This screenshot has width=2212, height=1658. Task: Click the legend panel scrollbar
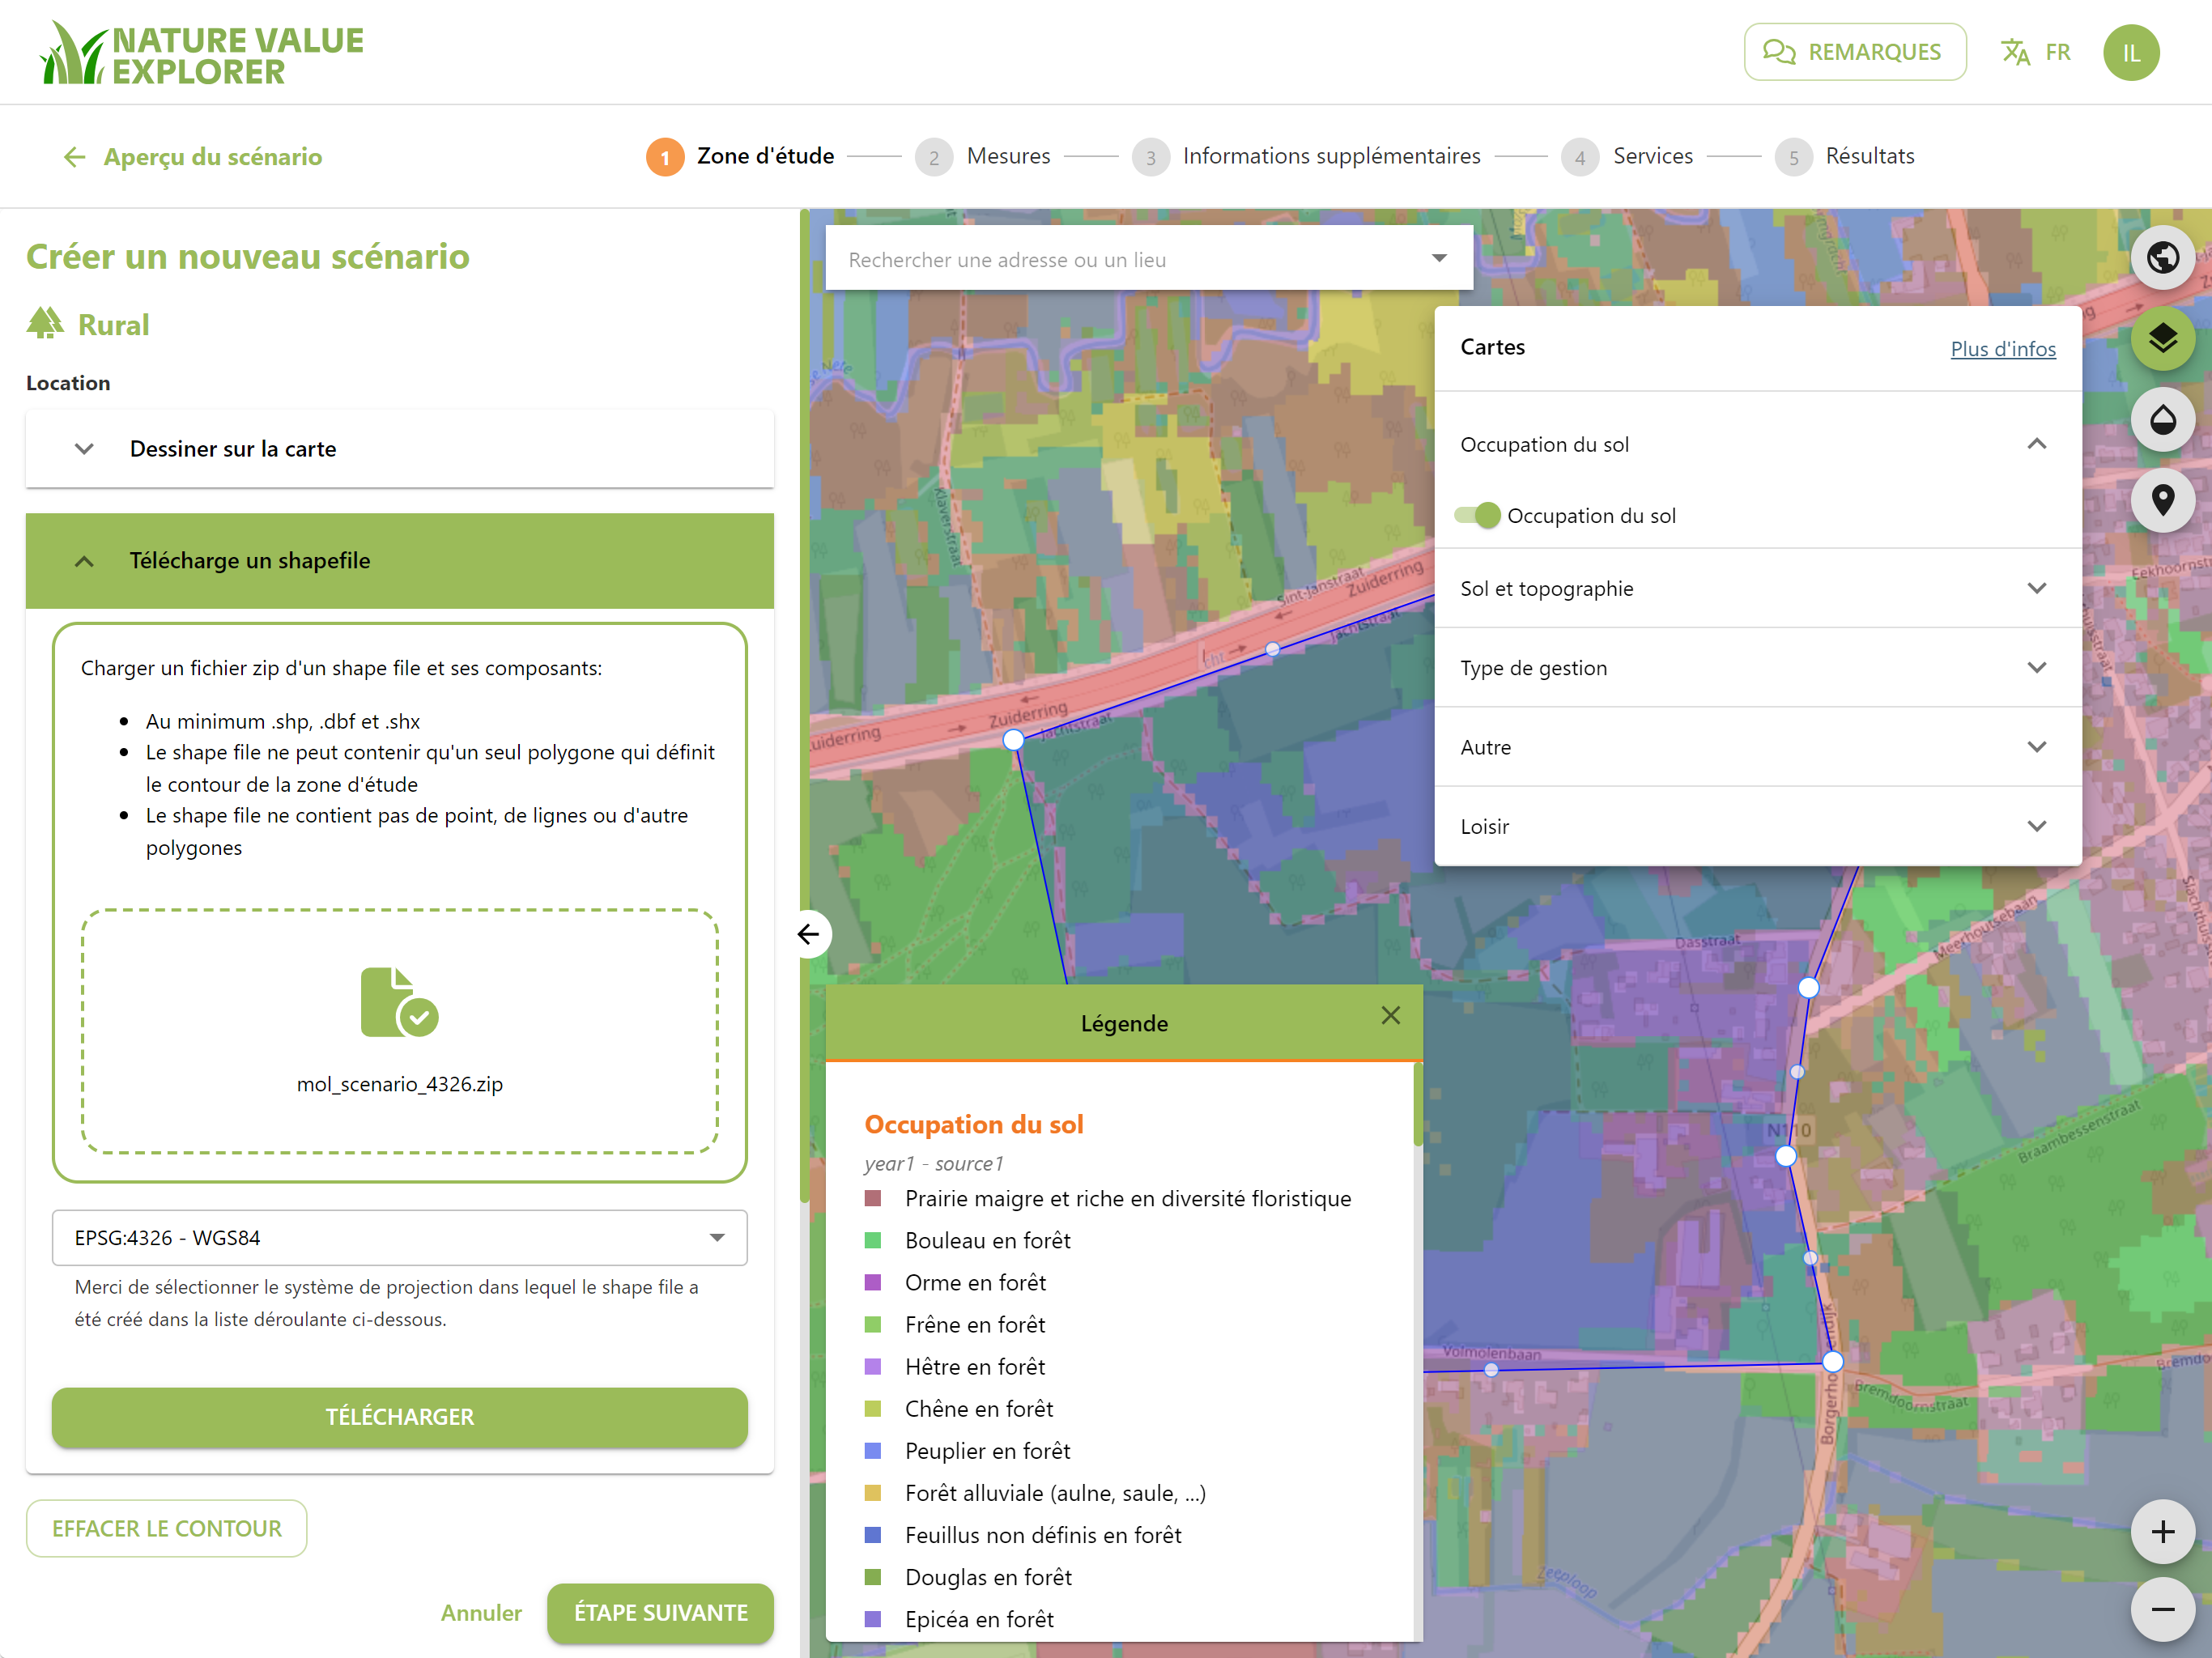pos(1417,1104)
